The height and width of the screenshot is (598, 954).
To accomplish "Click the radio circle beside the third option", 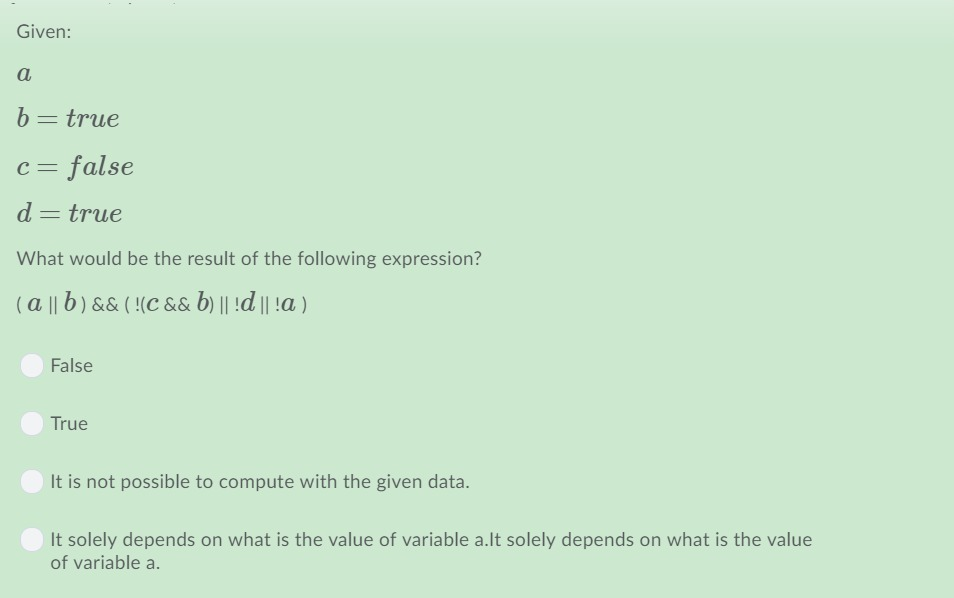I will point(32,481).
